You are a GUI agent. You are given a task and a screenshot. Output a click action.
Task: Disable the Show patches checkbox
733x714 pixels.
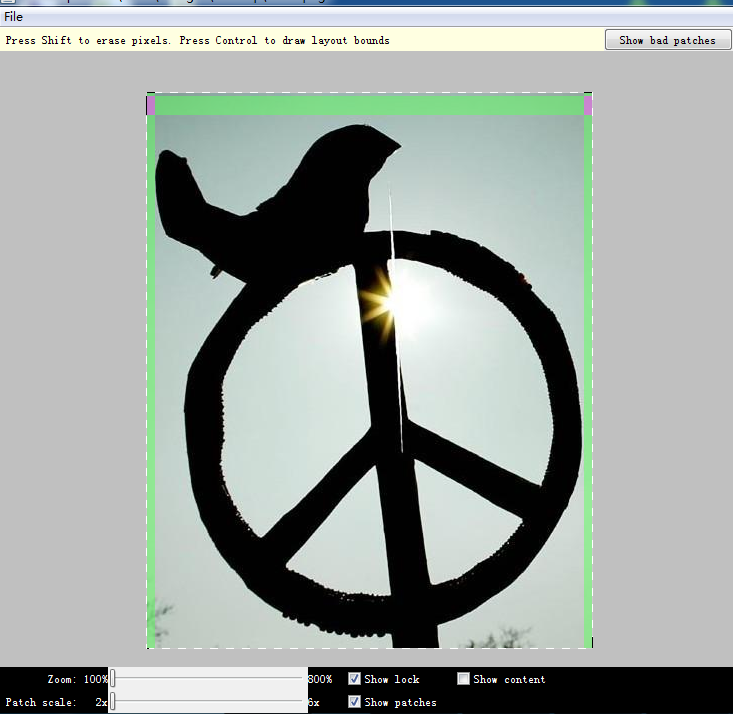[354, 702]
